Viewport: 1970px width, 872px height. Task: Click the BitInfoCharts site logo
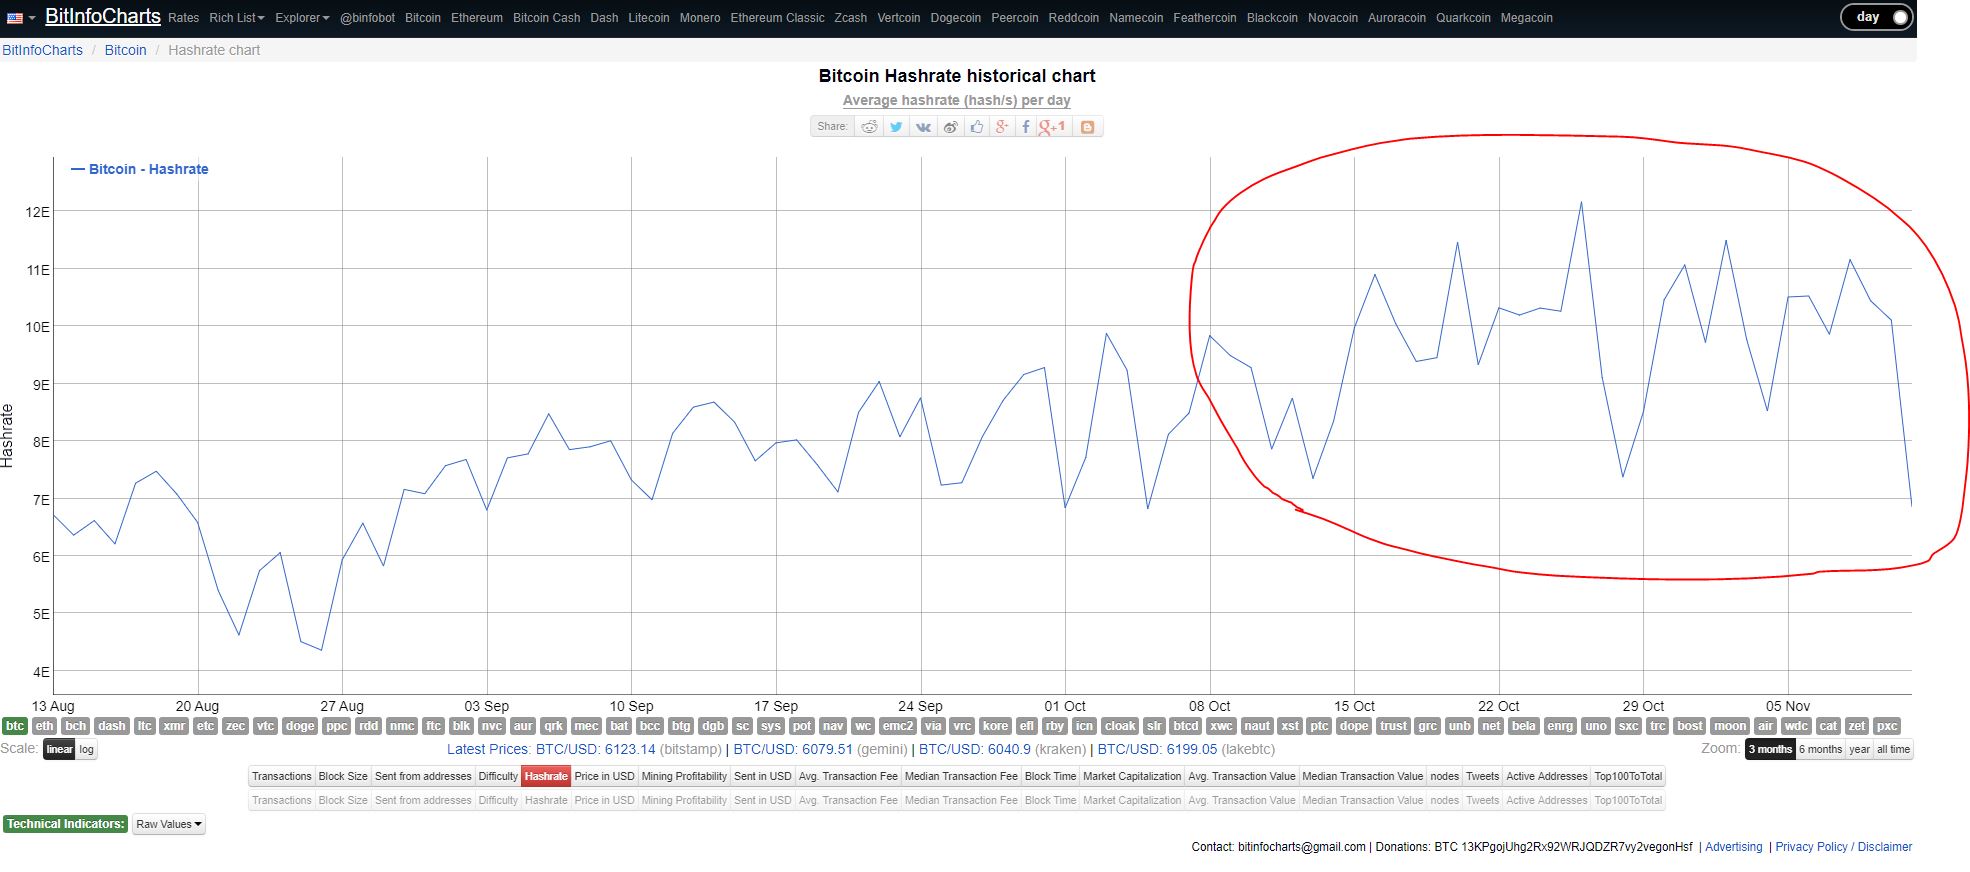[102, 16]
